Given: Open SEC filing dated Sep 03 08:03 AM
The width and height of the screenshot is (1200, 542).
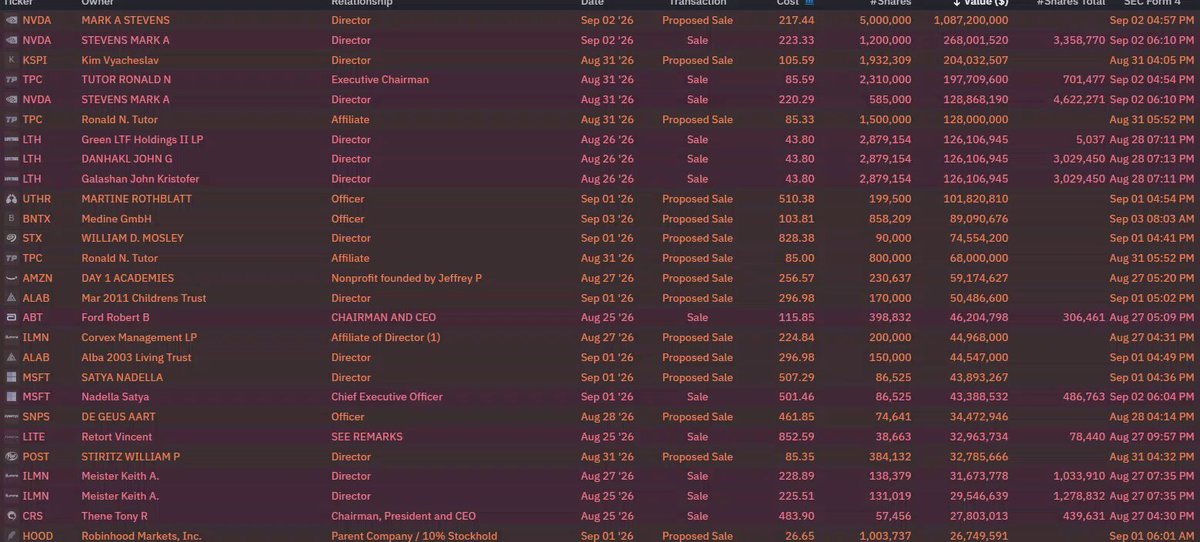Looking at the screenshot, I should 1152,219.
